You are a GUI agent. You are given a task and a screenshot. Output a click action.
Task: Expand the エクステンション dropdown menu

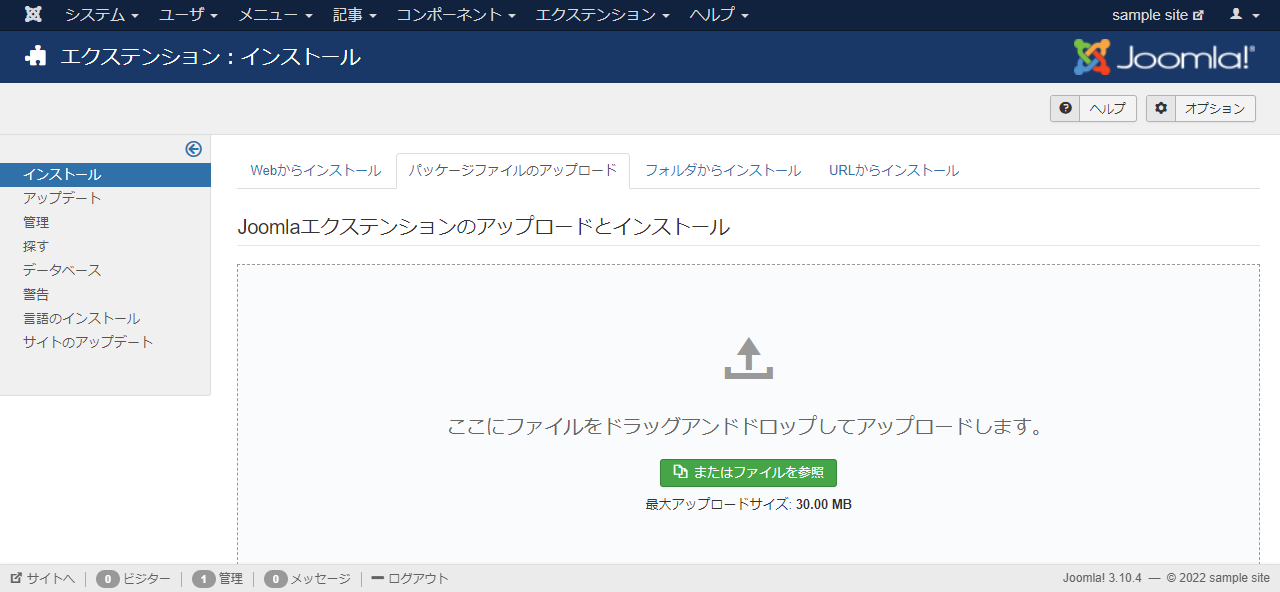tap(605, 15)
